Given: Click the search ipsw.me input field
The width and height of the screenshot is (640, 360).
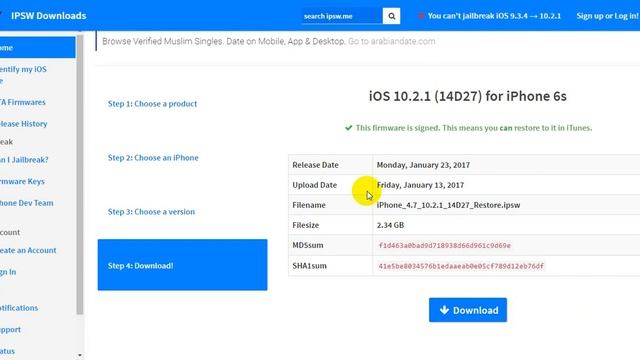Looking at the screenshot, I should click(342, 16).
